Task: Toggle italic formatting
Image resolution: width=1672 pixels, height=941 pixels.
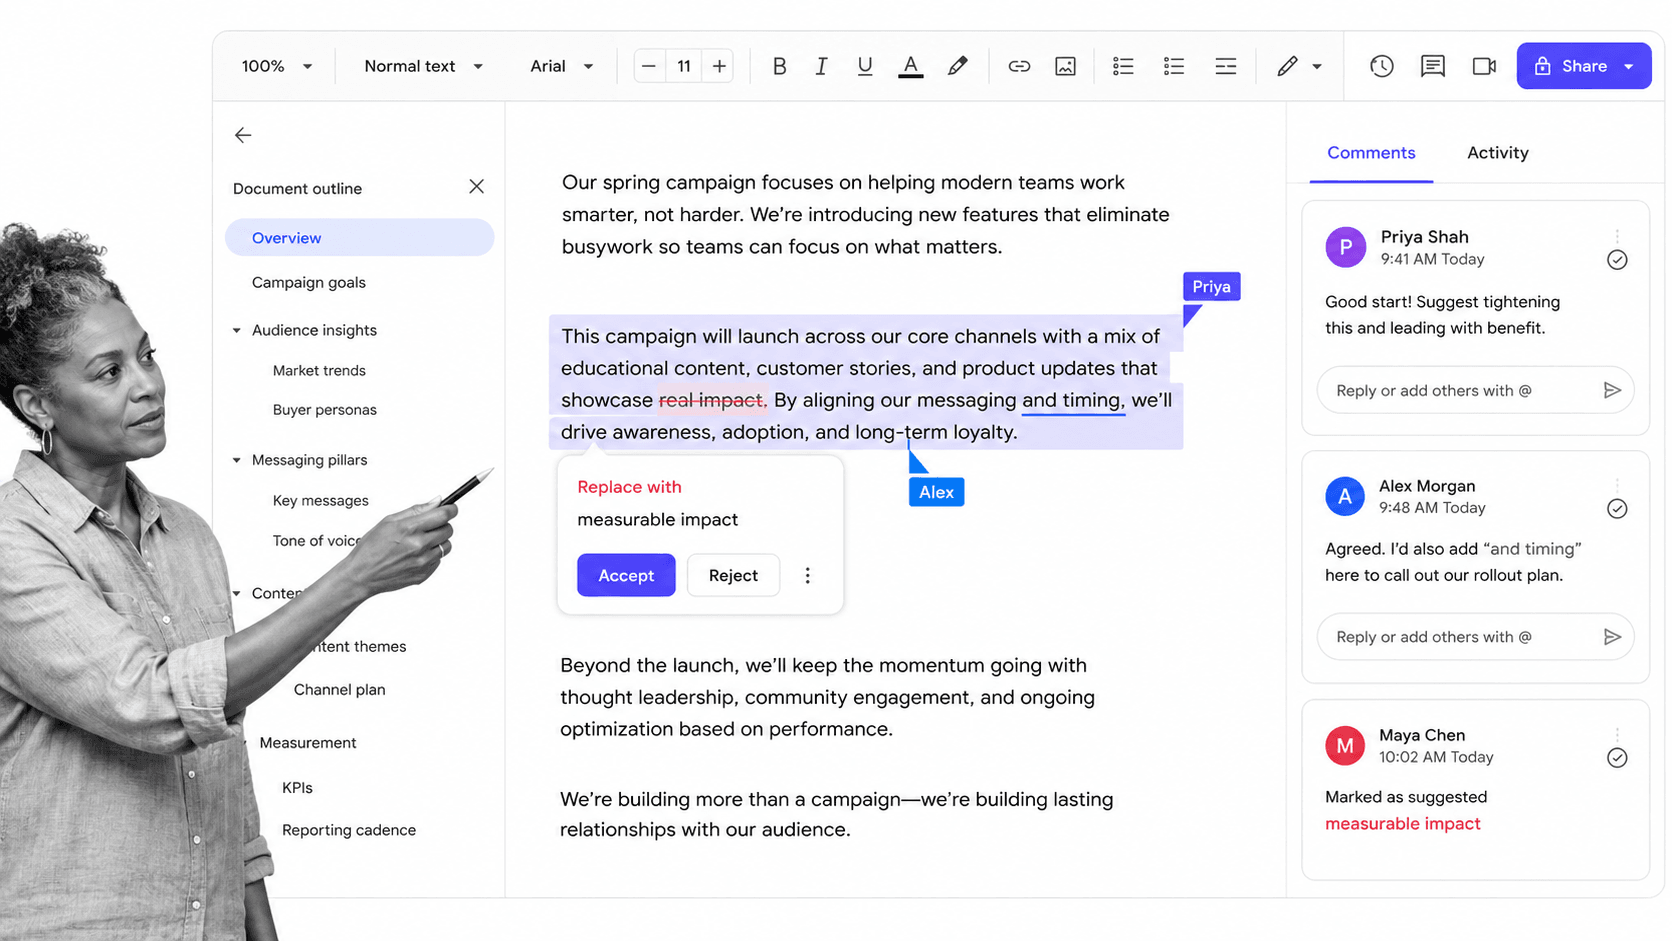Action: click(821, 66)
